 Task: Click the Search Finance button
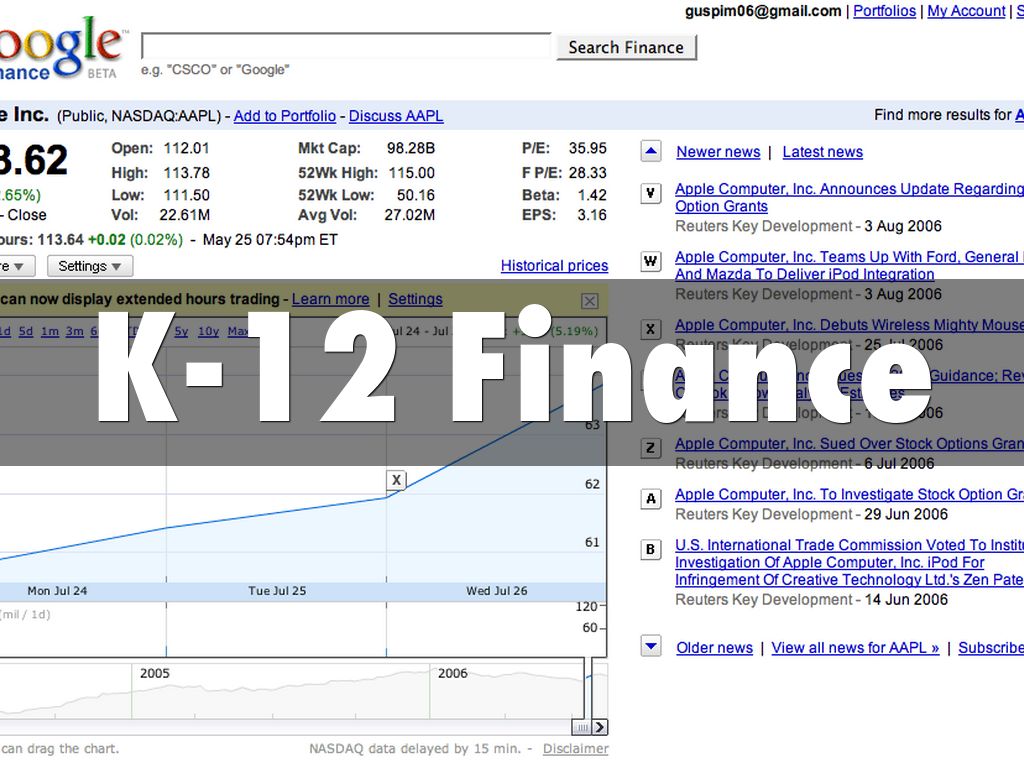[x=626, y=47]
